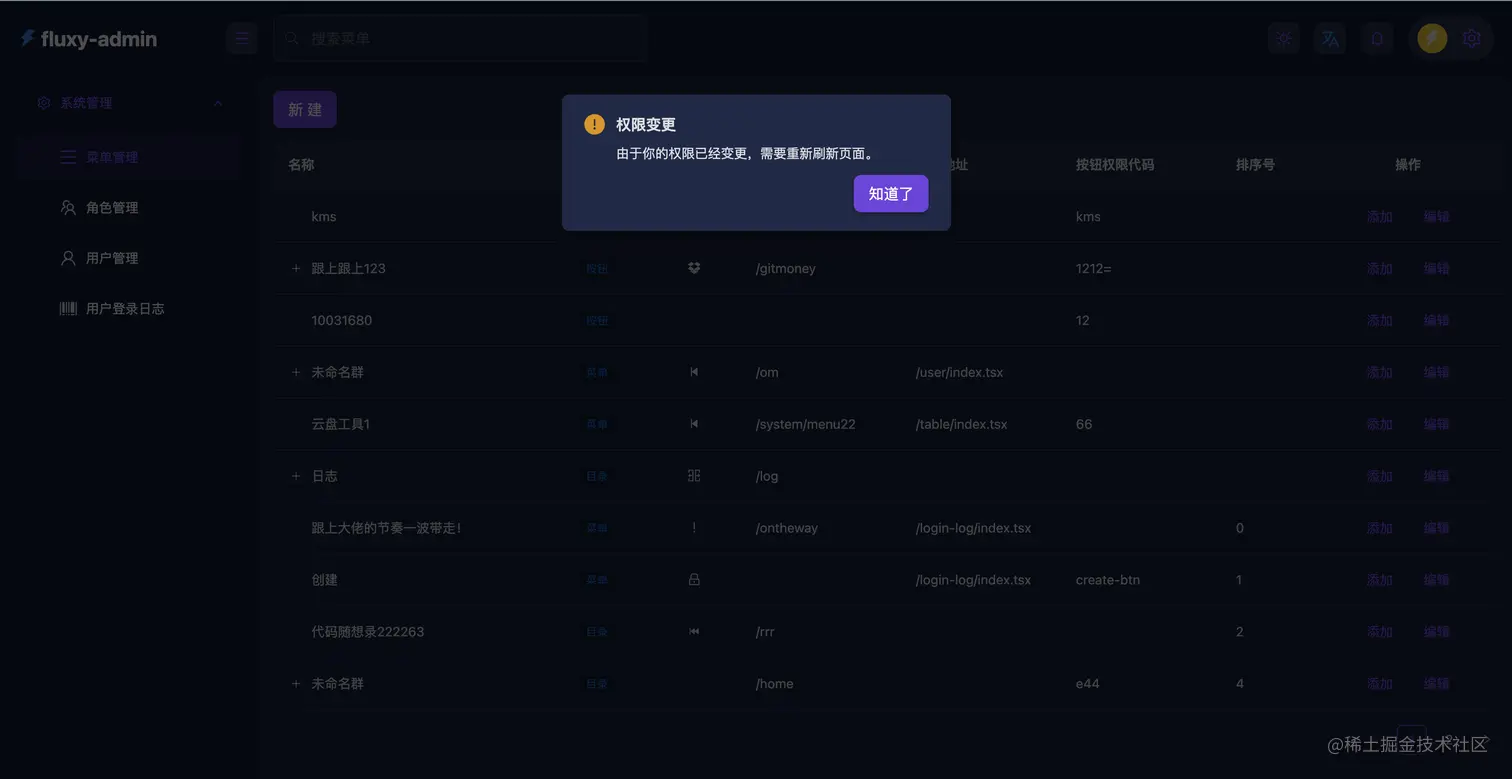This screenshot has height=779, width=1512.
Task: Click the barcode icon beside 用户登录日志
Action: tap(68, 309)
